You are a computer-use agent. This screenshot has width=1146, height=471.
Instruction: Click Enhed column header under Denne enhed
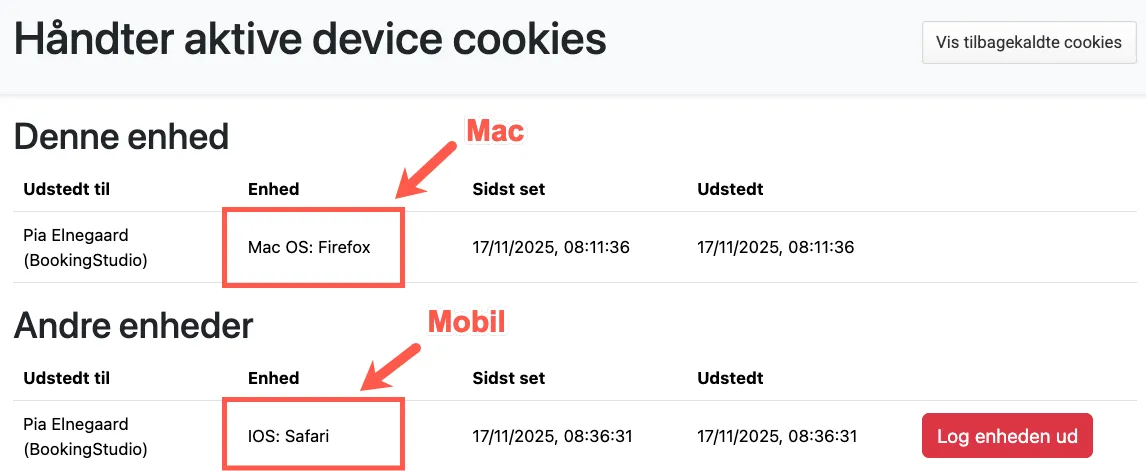click(x=273, y=189)
